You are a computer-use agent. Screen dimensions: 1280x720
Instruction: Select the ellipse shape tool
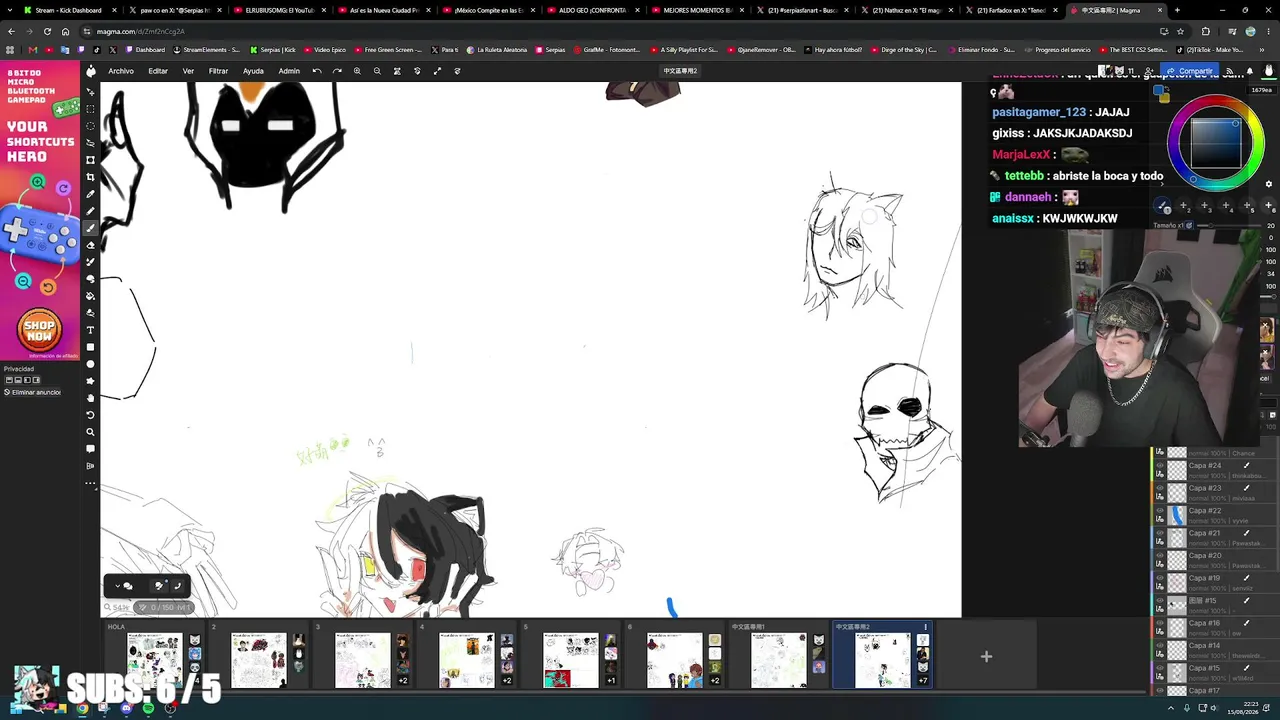(90, 364)
